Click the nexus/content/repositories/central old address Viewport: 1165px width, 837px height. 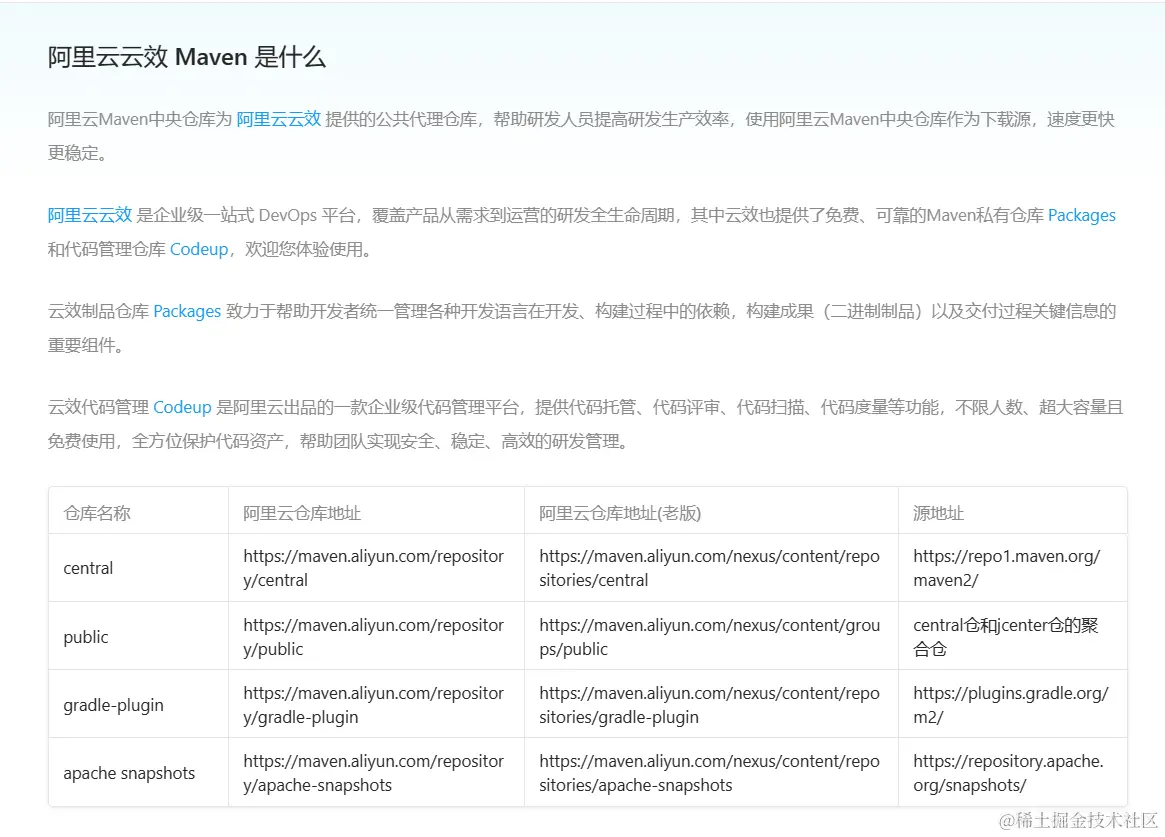pyautogui.click(x=710, y=568)
